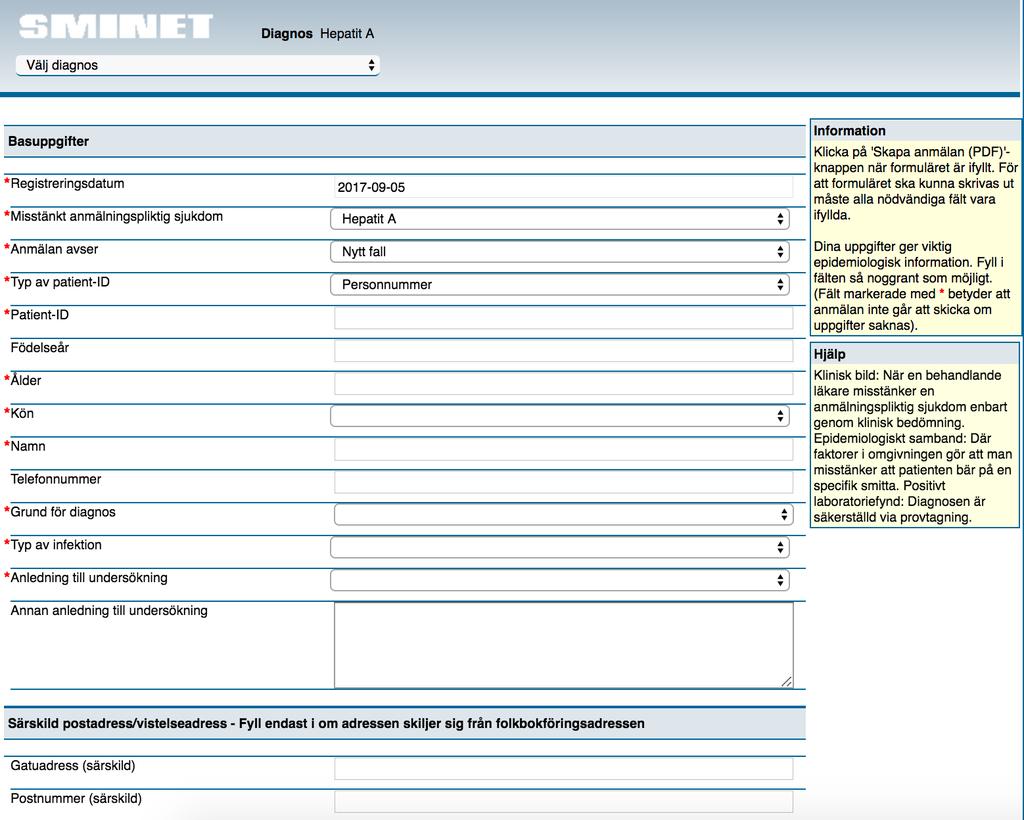1024x820 pixels.
Task: Open the Anmälan avser dropdown
Action: pos(560,251)
